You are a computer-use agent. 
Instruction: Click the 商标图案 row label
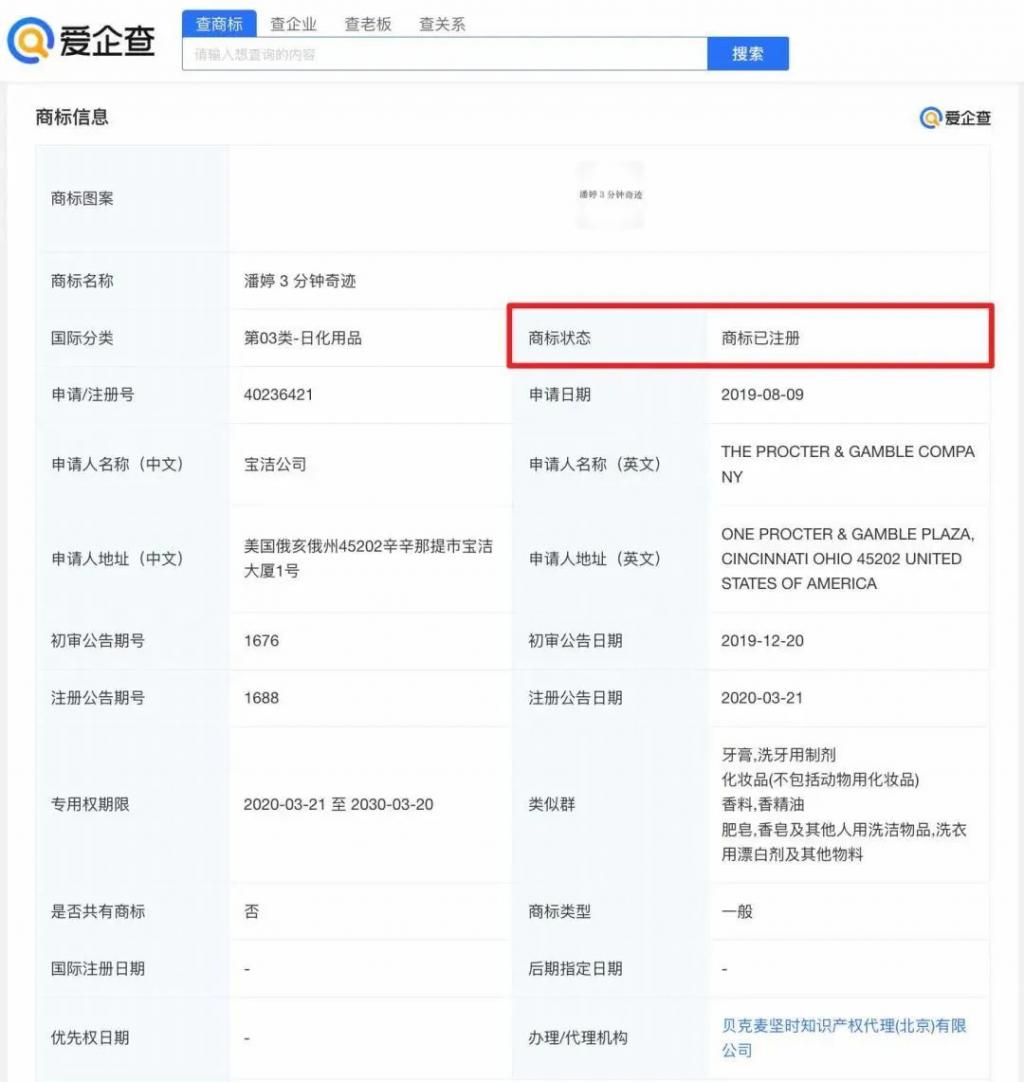coord(82,199)
